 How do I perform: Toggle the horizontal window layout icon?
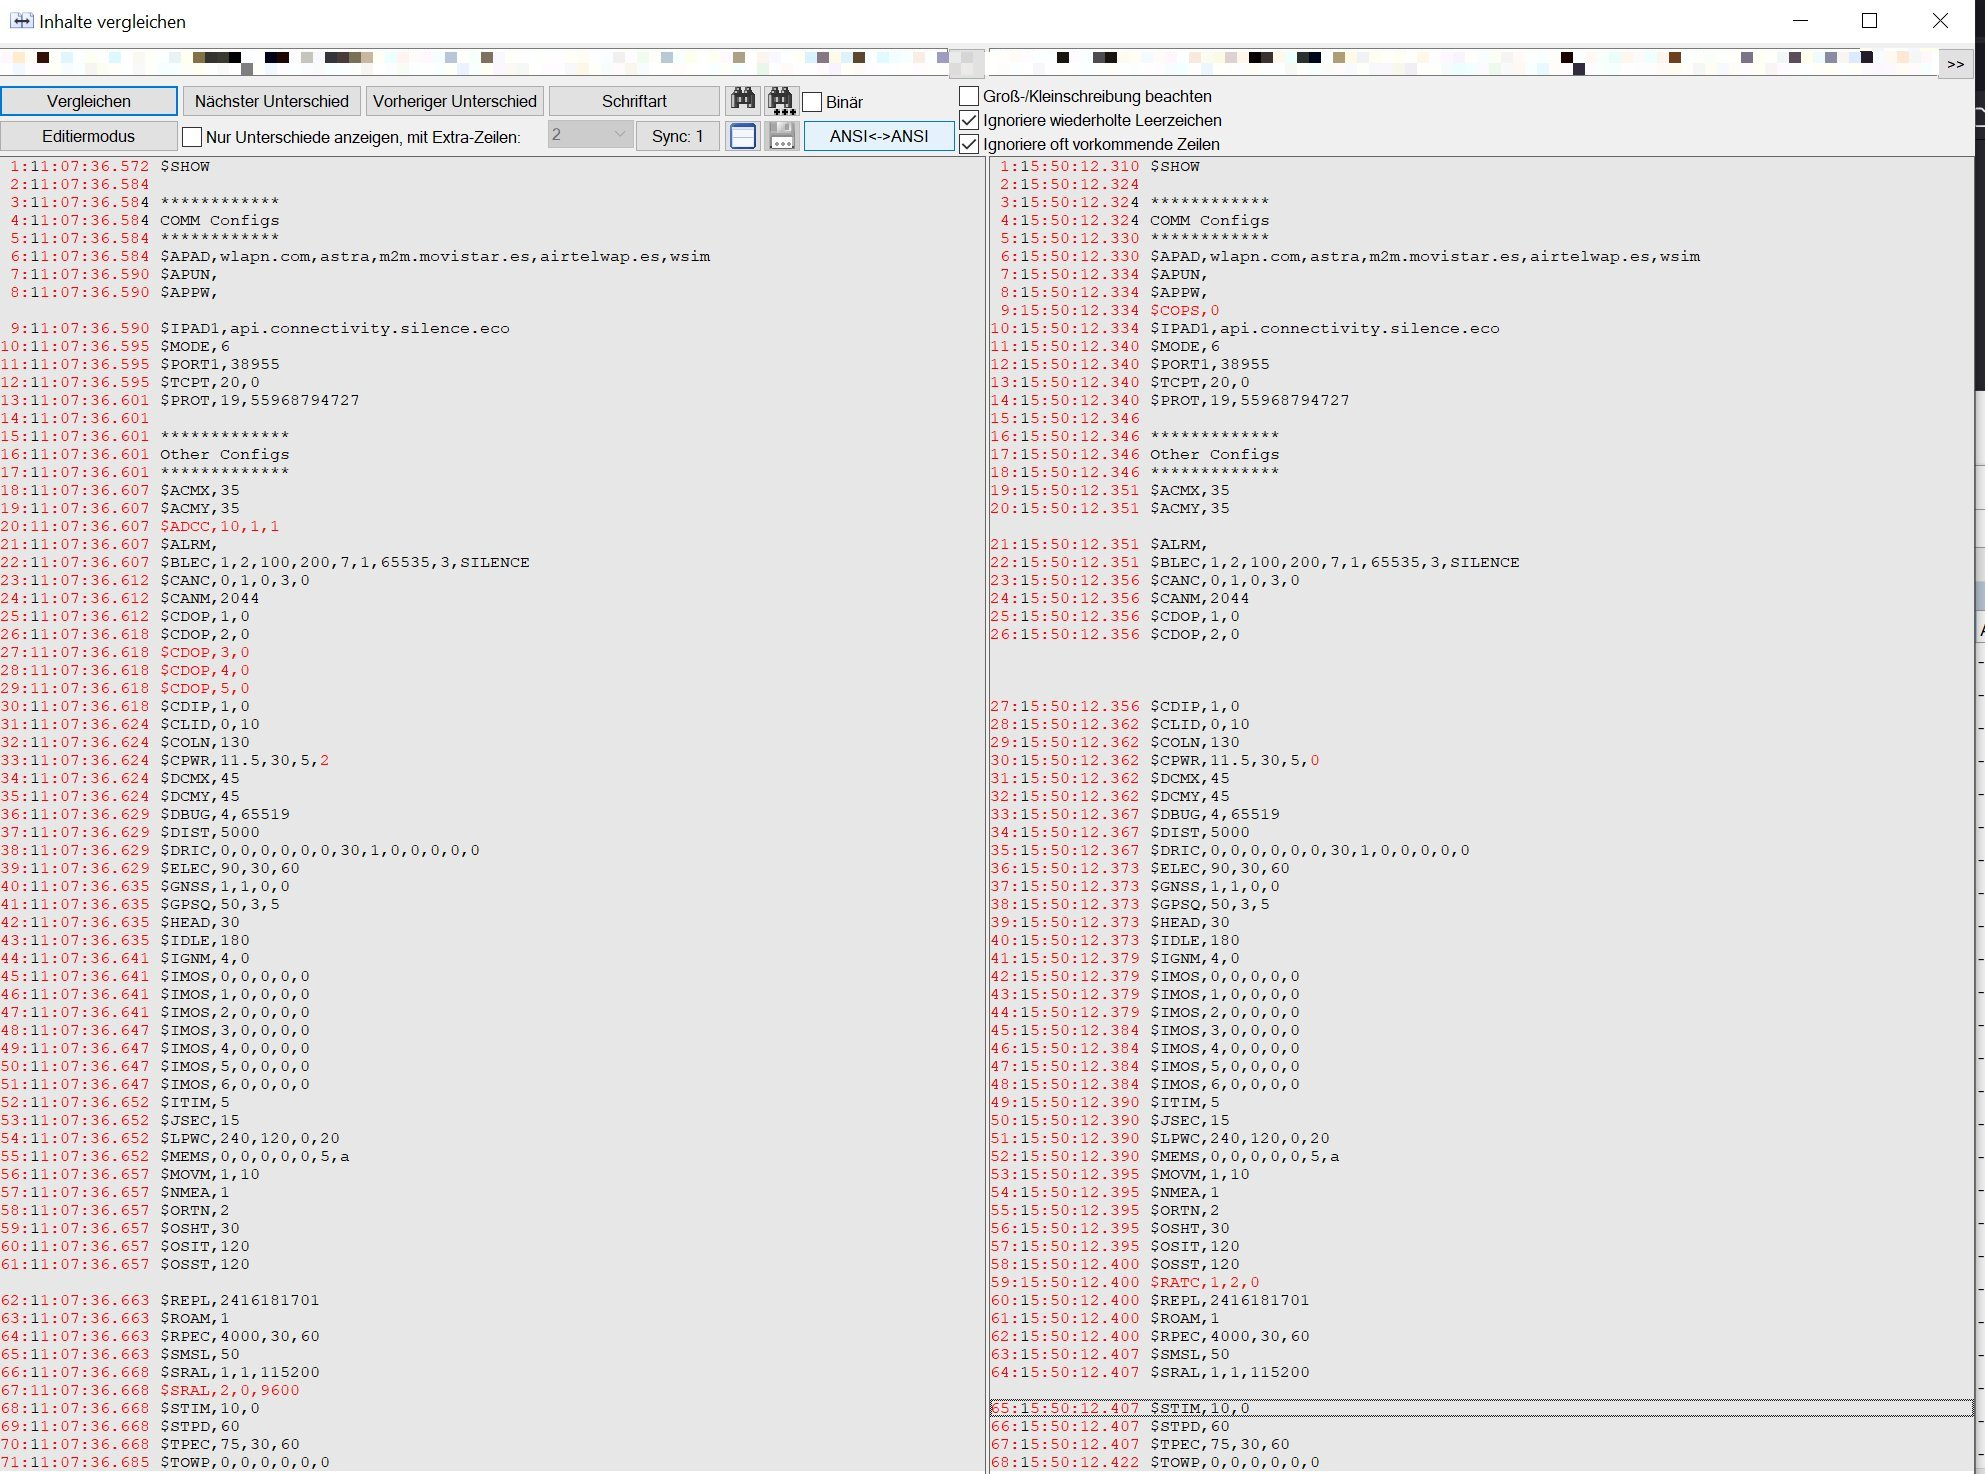click(x=743, y=136)
